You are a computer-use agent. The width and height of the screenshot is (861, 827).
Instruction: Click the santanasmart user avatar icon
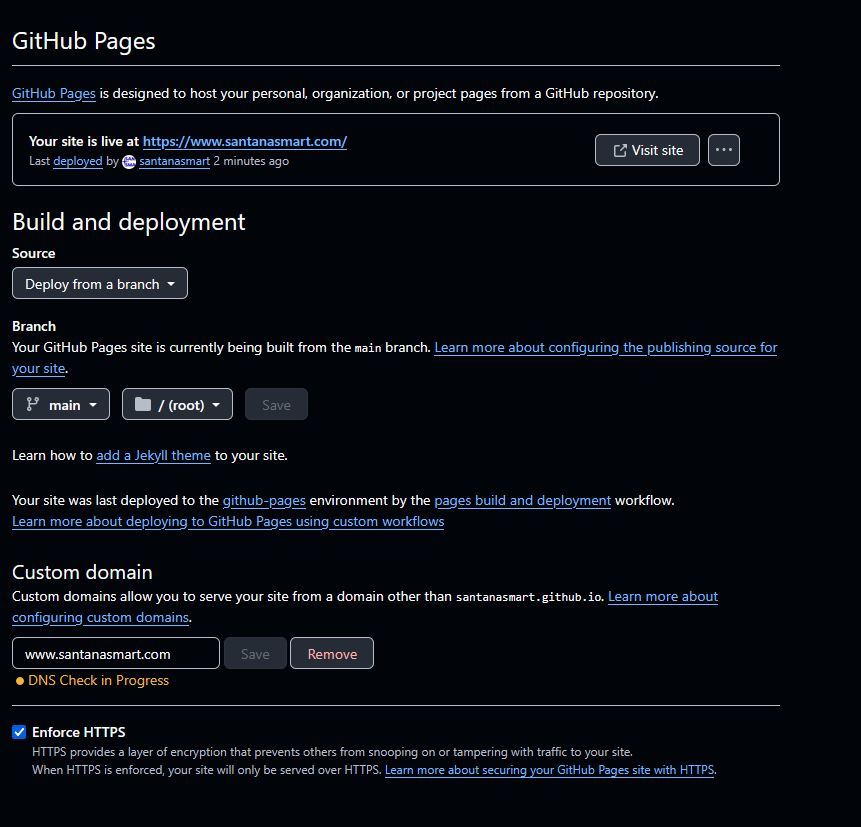coord(129,162)
